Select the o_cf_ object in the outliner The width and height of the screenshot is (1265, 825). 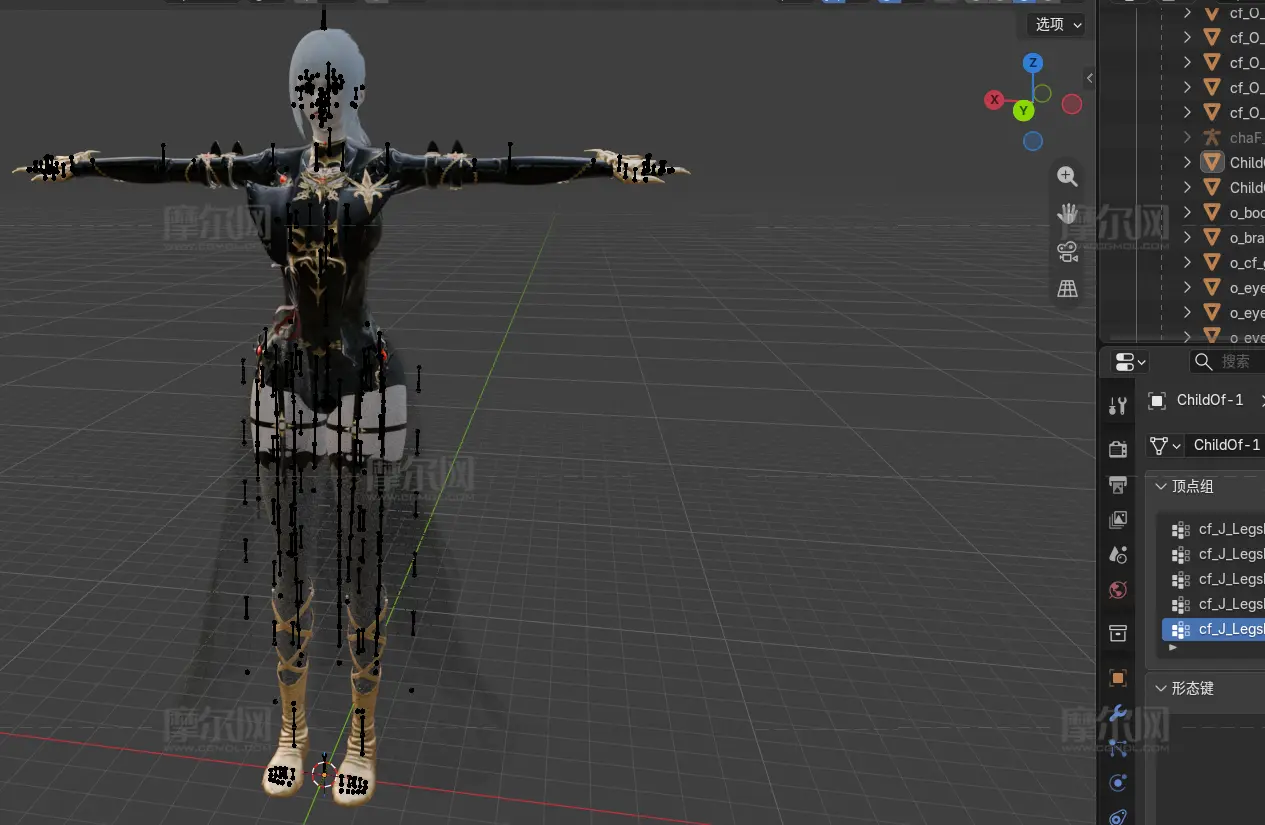[1246, 263]
